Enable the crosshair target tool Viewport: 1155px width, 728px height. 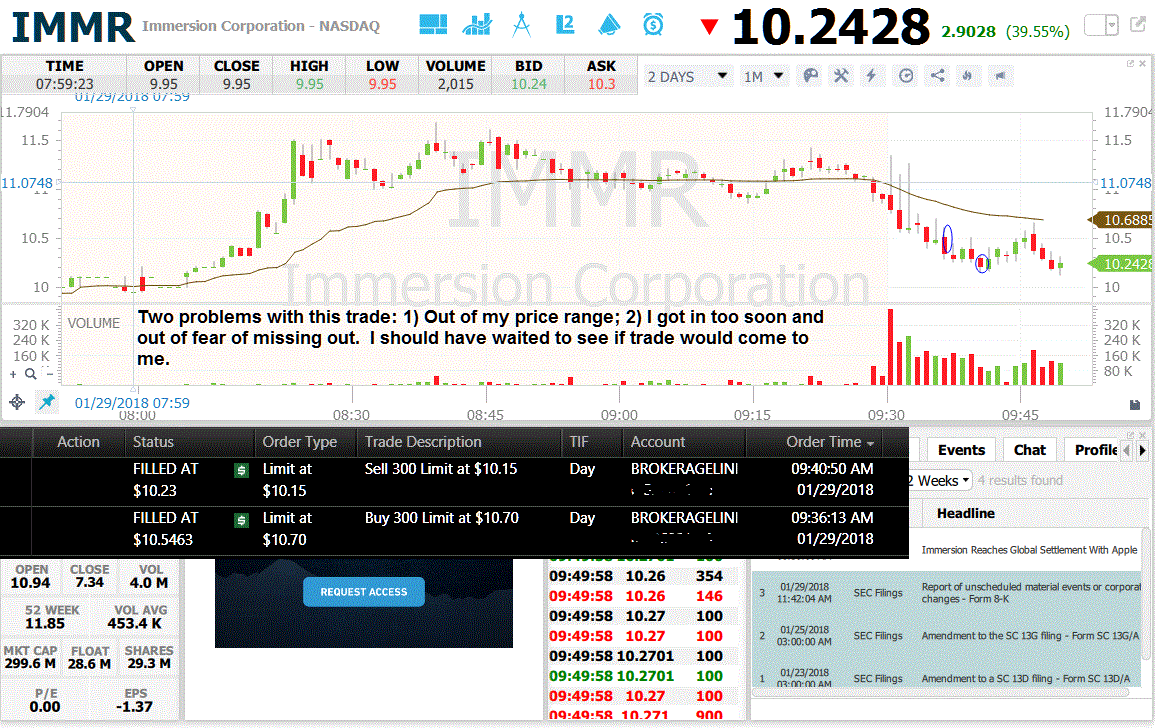pyautogui.click(x=17, y=402)
